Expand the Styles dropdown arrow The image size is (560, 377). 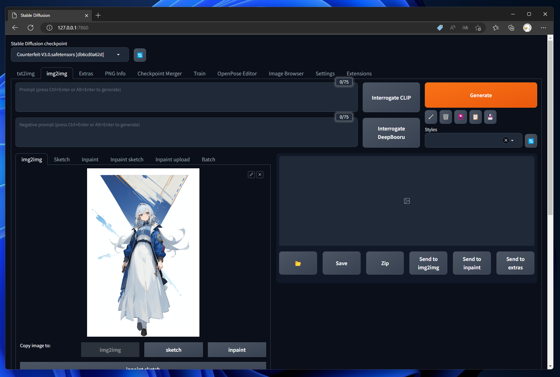coord(512,140)
